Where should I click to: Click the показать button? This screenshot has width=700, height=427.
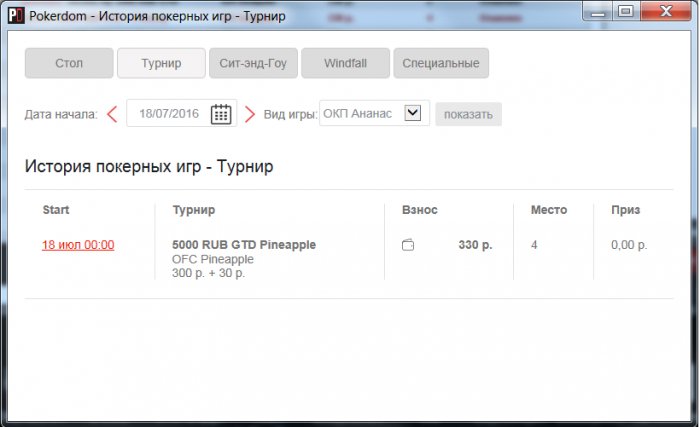click(x=468, y=114)
